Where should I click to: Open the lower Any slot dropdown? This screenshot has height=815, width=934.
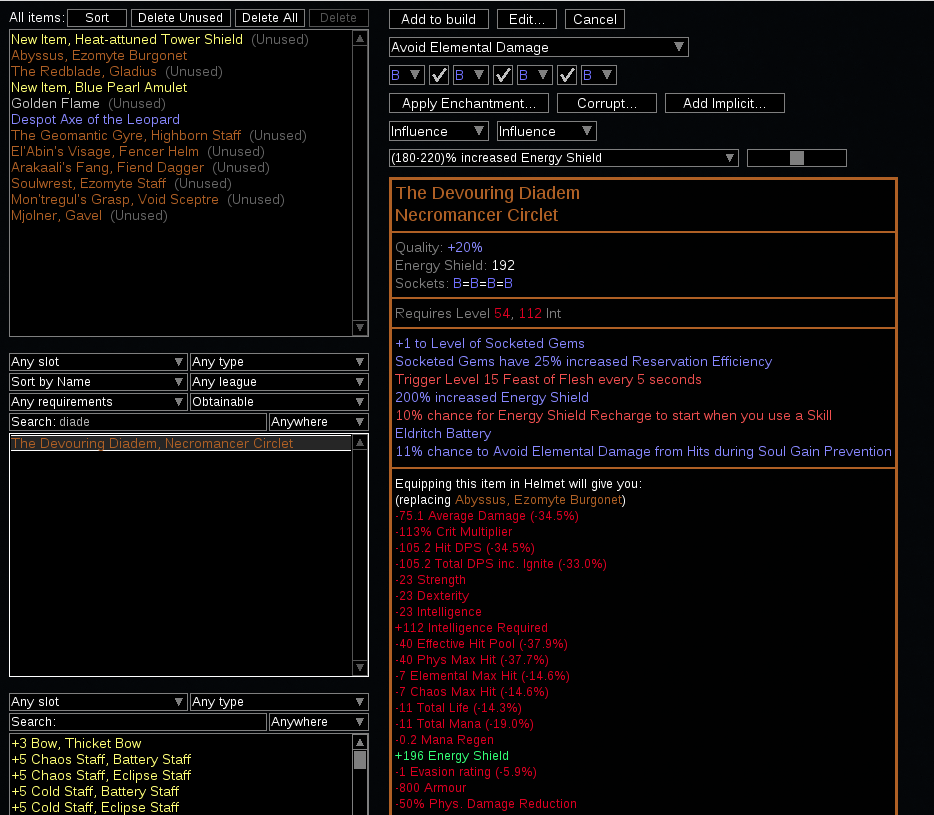(x=98, y=702)
